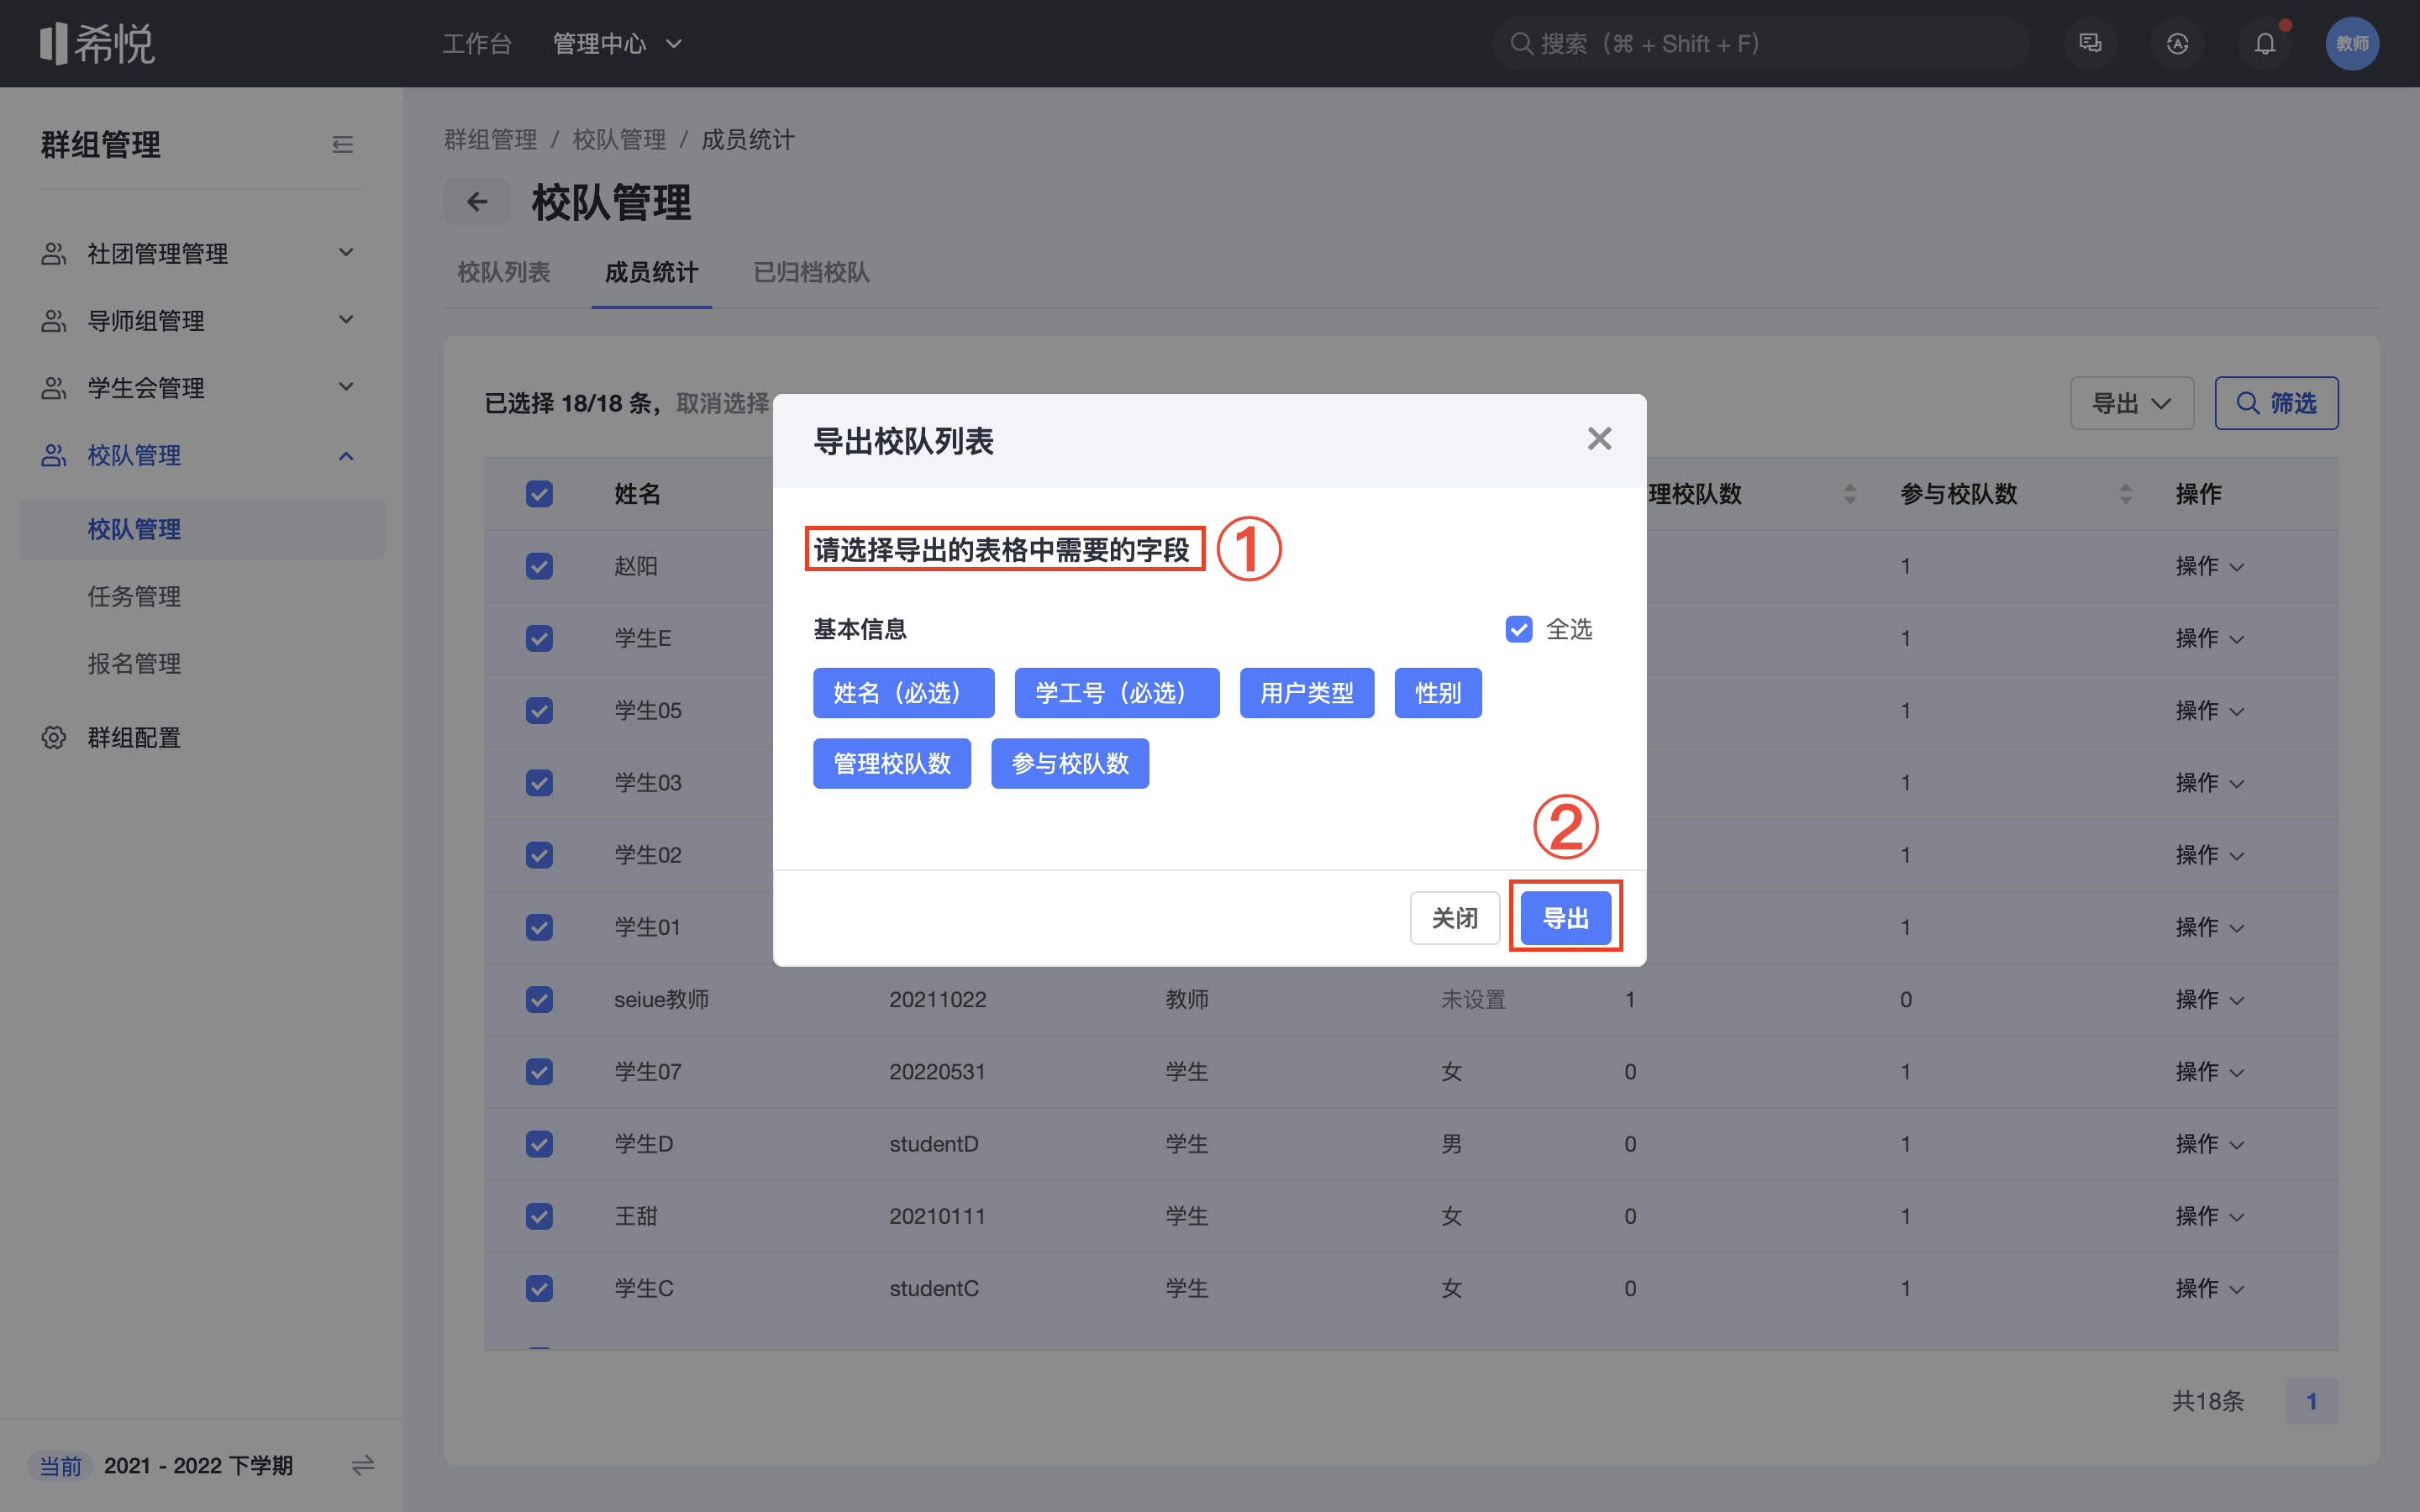Expand the 导师组管理 chevron

click(346, 319)
